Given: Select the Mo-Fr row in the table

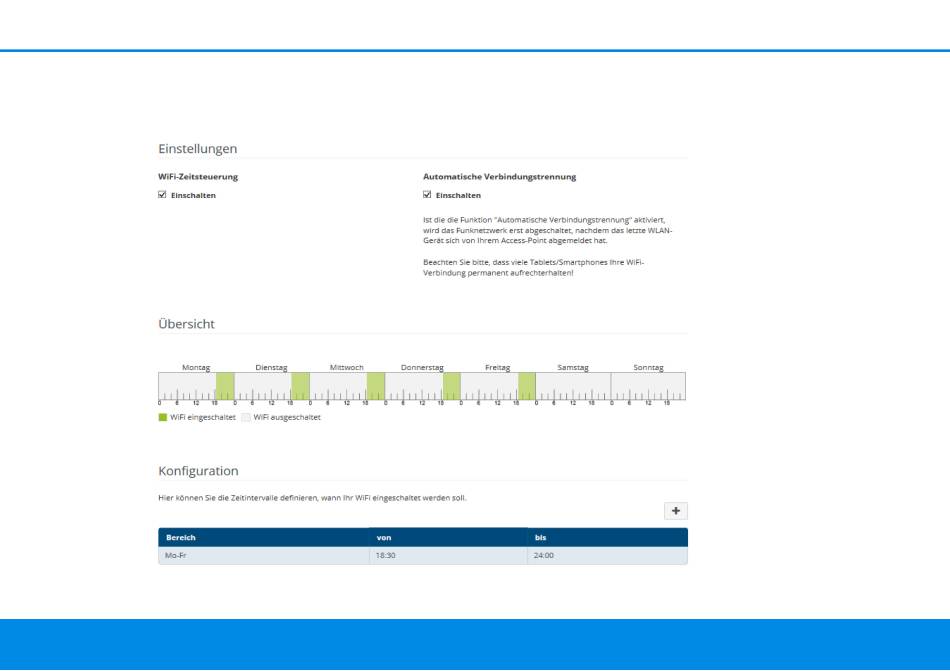Looking at the screenshot, I should (422, 555).
